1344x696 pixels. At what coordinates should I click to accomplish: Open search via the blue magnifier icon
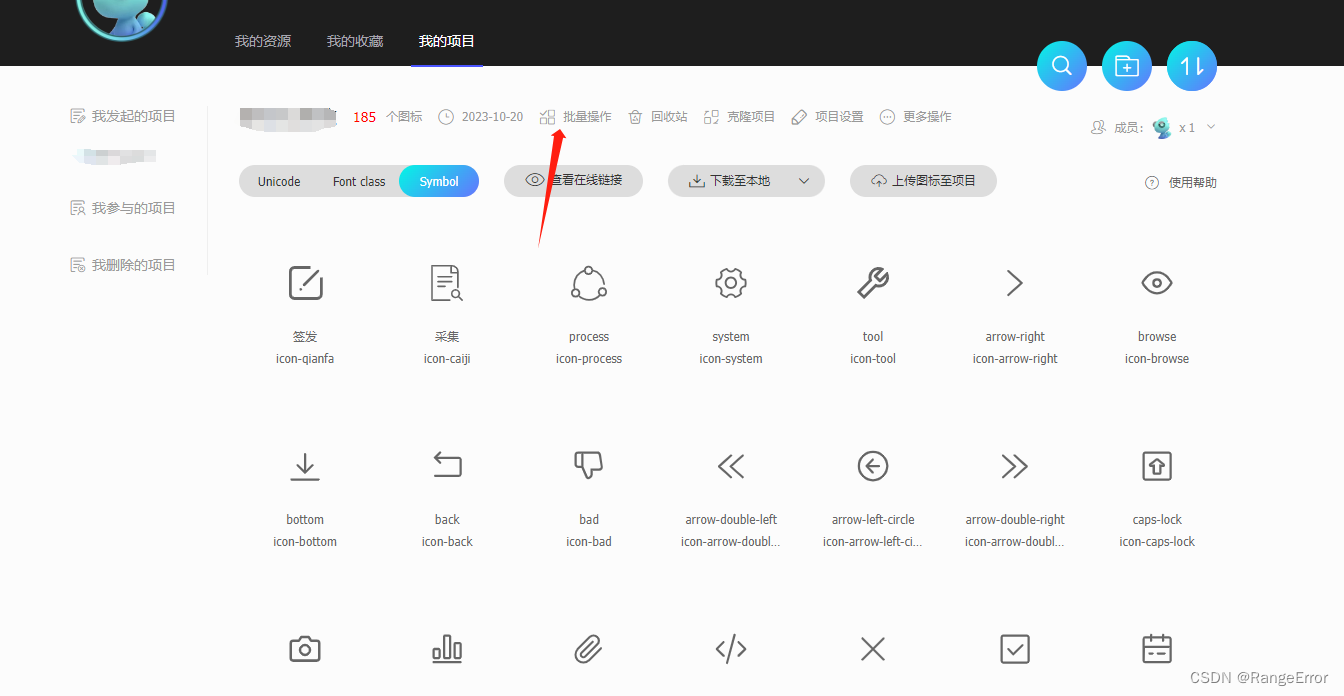[x=1061, y=64]
